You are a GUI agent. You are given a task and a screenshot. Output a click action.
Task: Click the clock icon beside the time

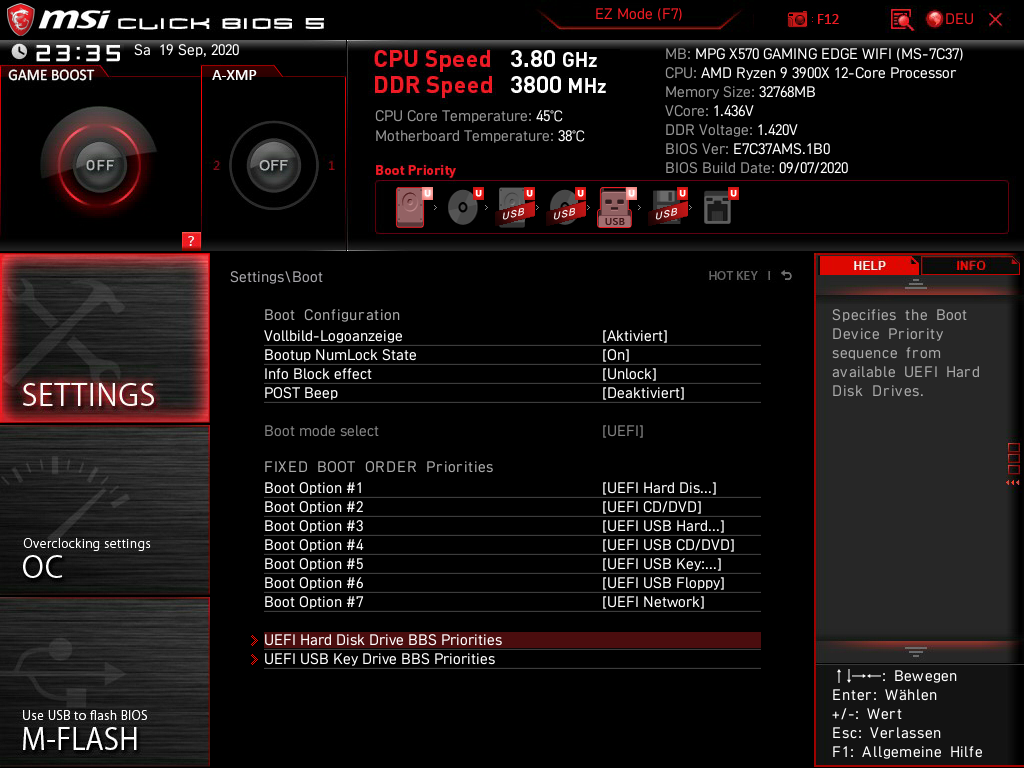point(19,52)
